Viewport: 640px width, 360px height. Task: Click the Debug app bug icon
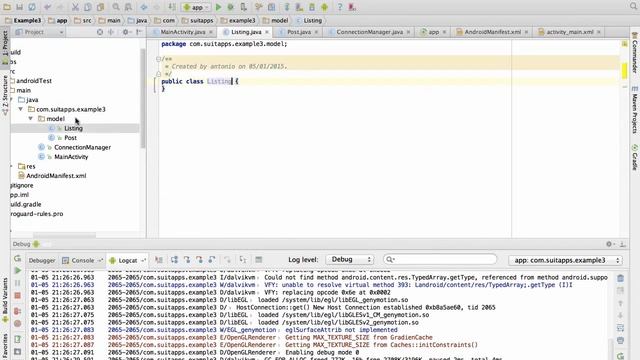(x=231, y=7)
